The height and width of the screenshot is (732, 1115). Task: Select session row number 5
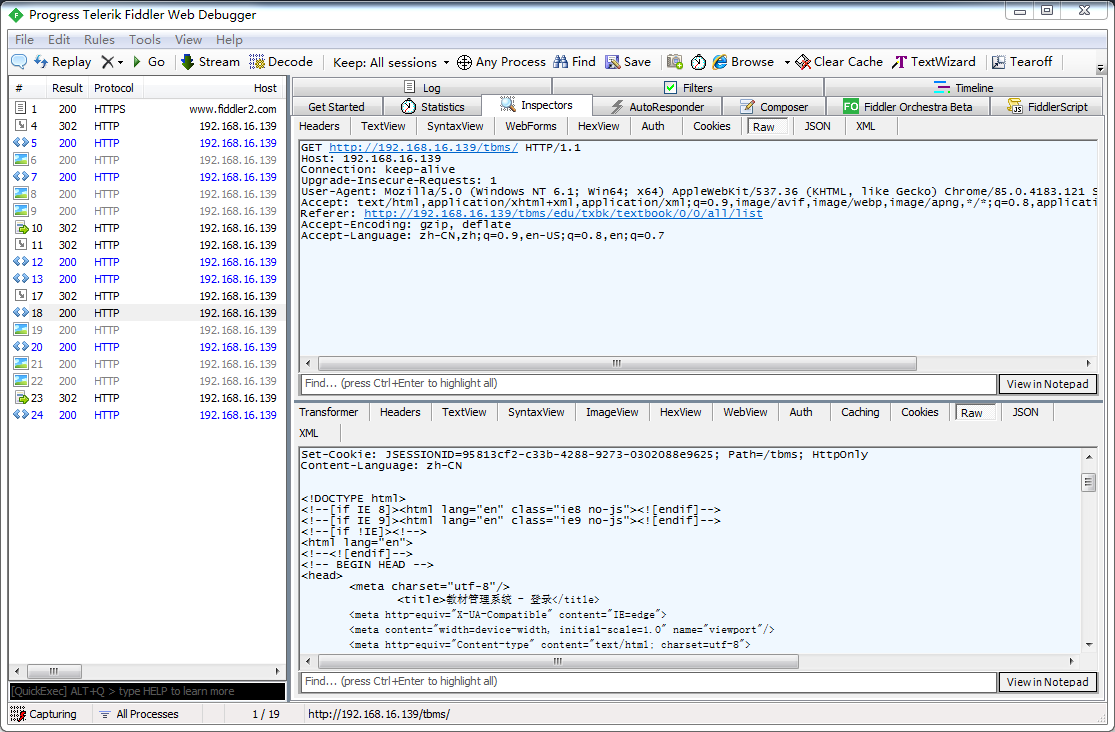pyautogui.click(x=147, y=143)
